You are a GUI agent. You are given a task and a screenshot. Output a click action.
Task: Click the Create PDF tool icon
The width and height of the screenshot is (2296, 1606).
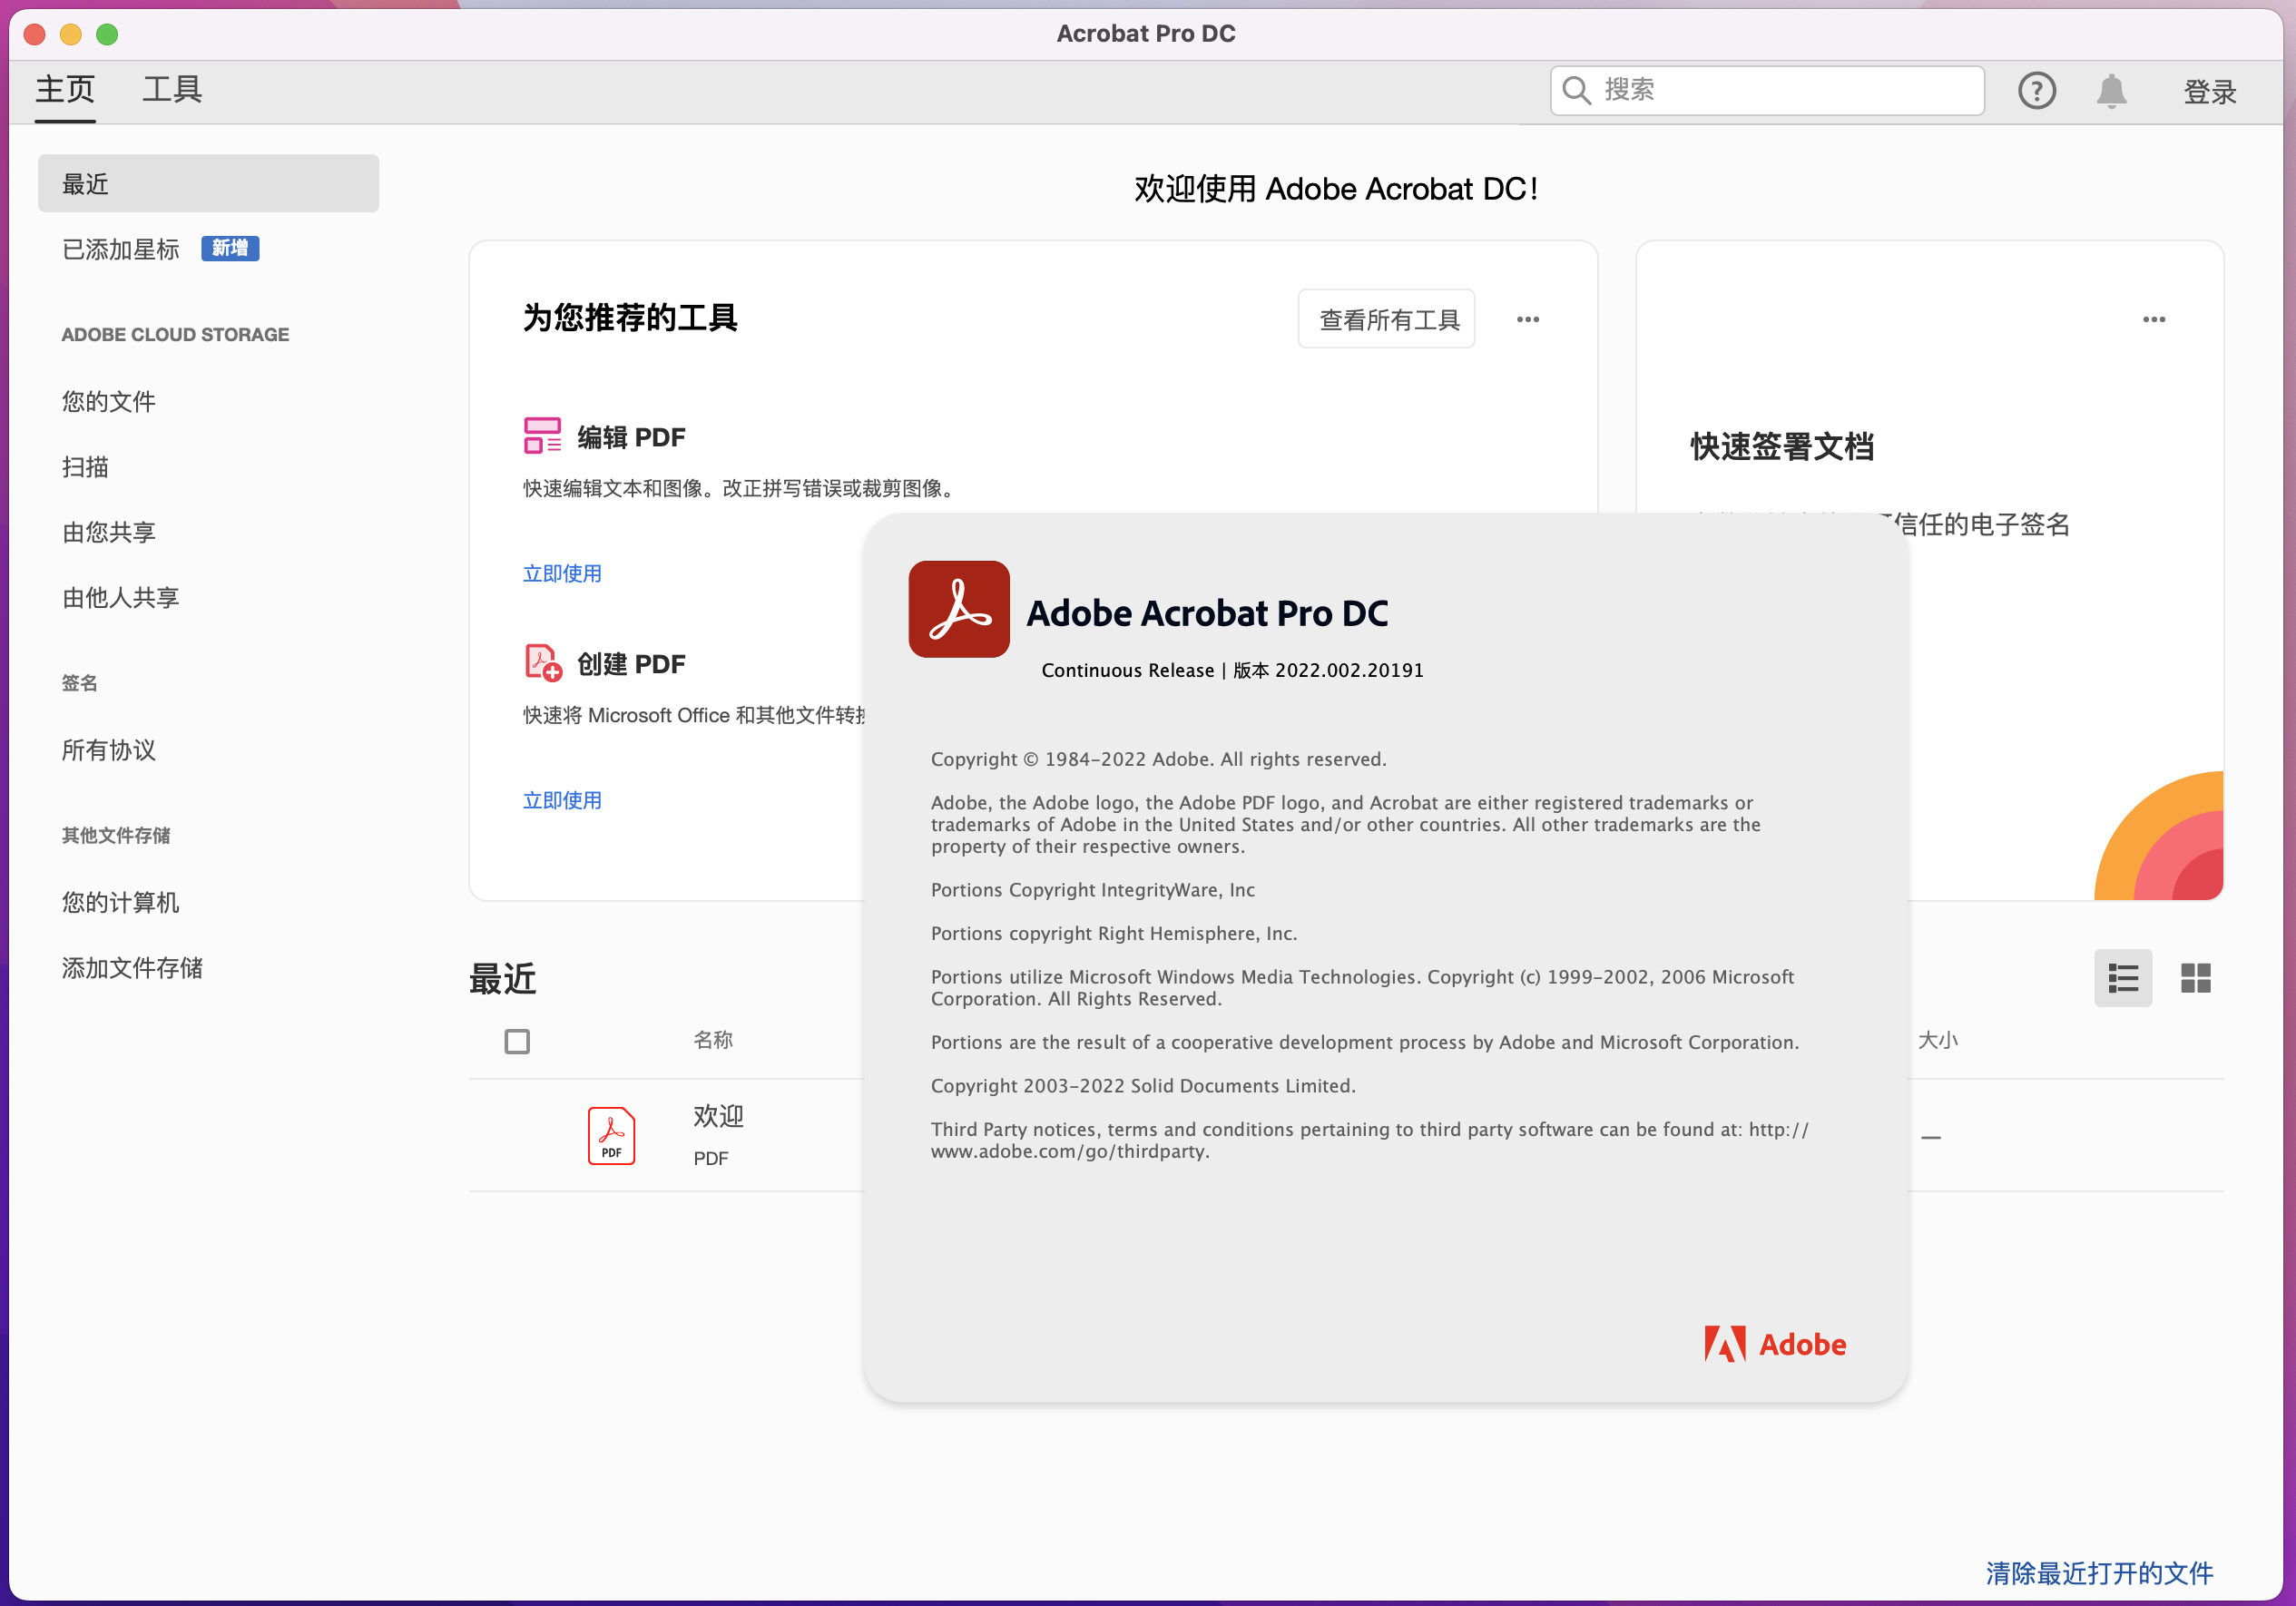[542, 663]
